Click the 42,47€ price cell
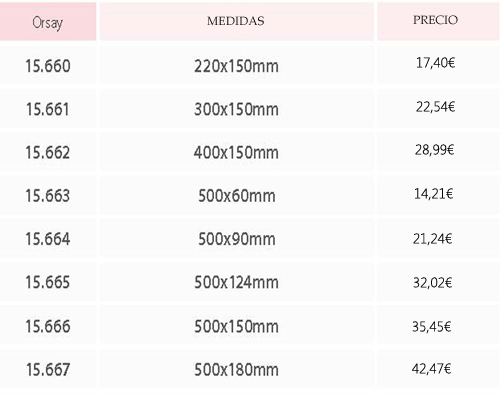This screenshot has width=500, height=398. (431, 369)
